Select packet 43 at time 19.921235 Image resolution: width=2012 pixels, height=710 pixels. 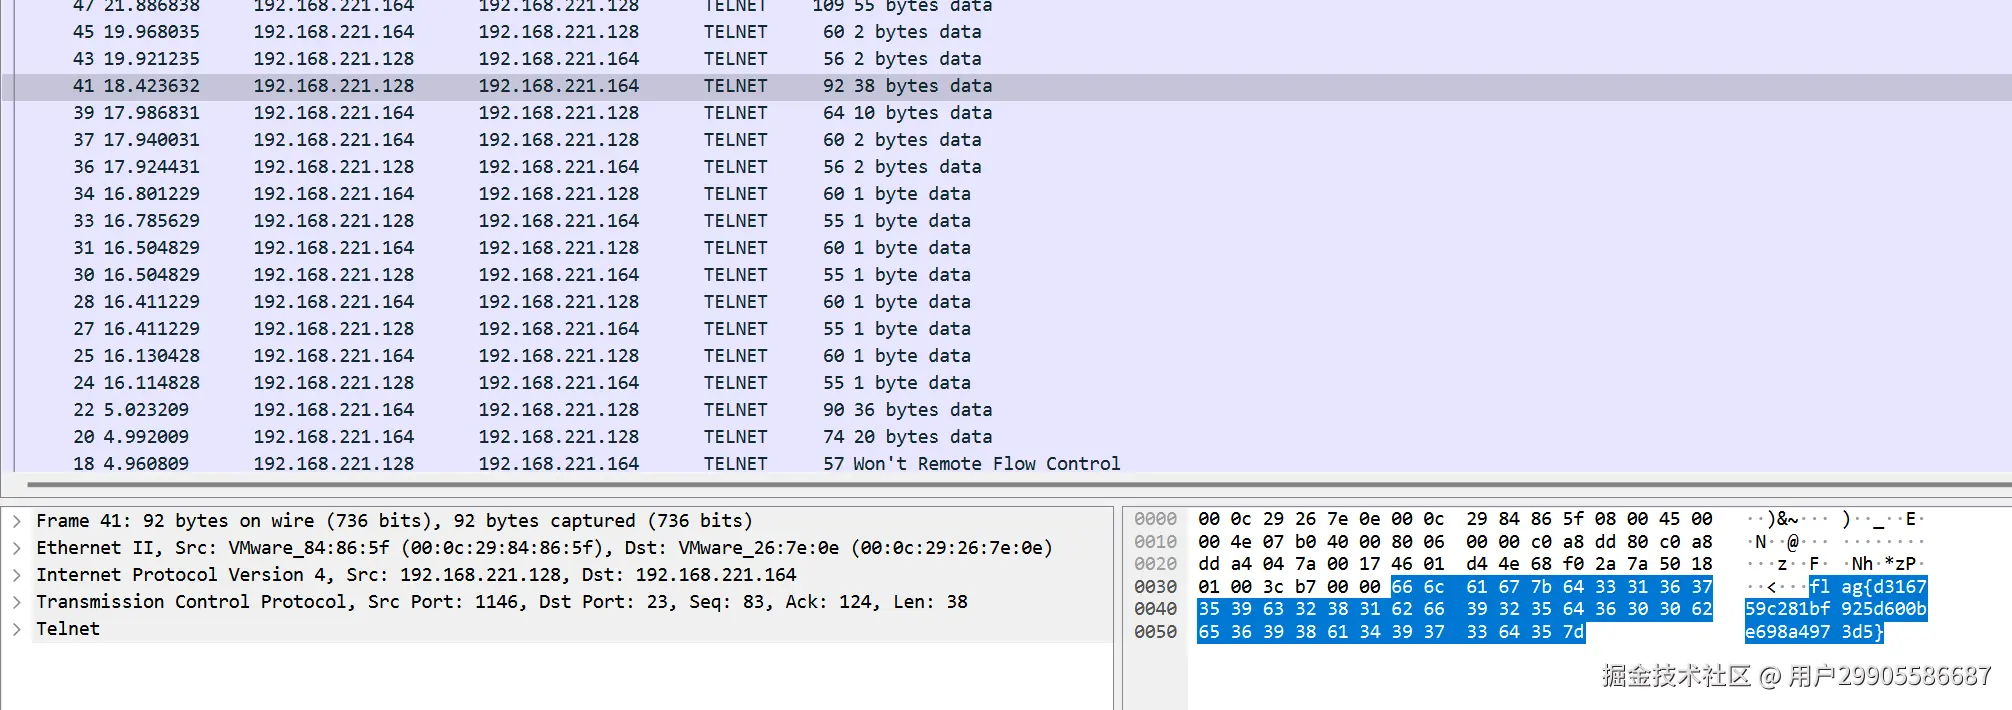(1006, 59)
